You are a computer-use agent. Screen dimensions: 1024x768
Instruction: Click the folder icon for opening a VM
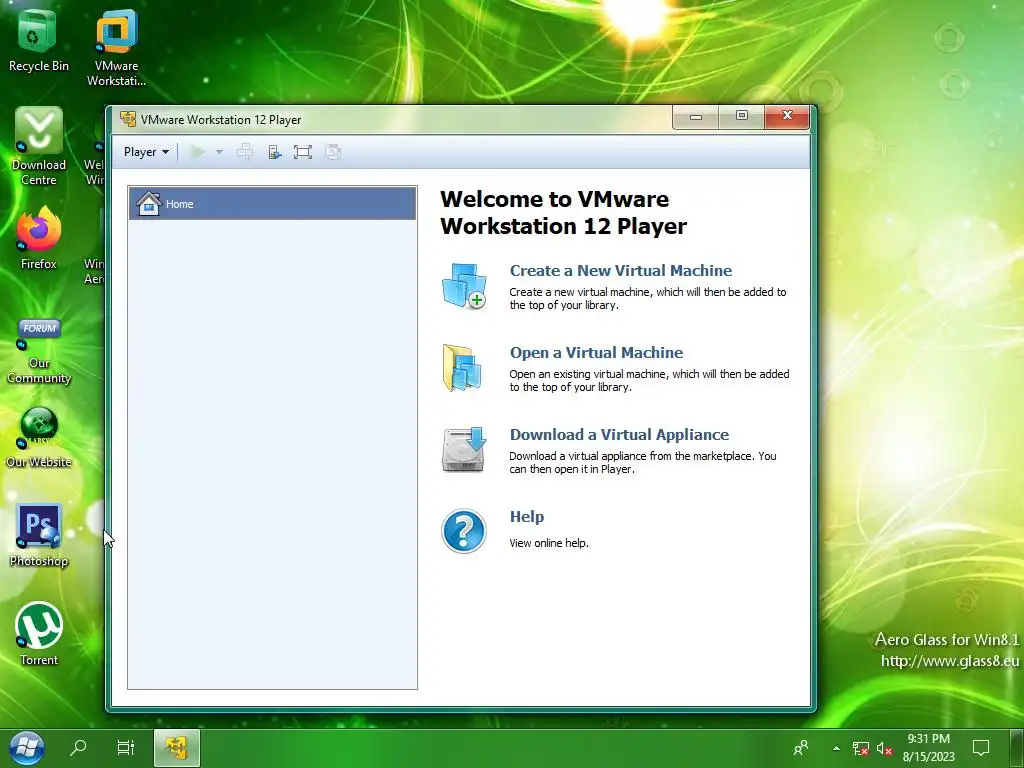462,368
